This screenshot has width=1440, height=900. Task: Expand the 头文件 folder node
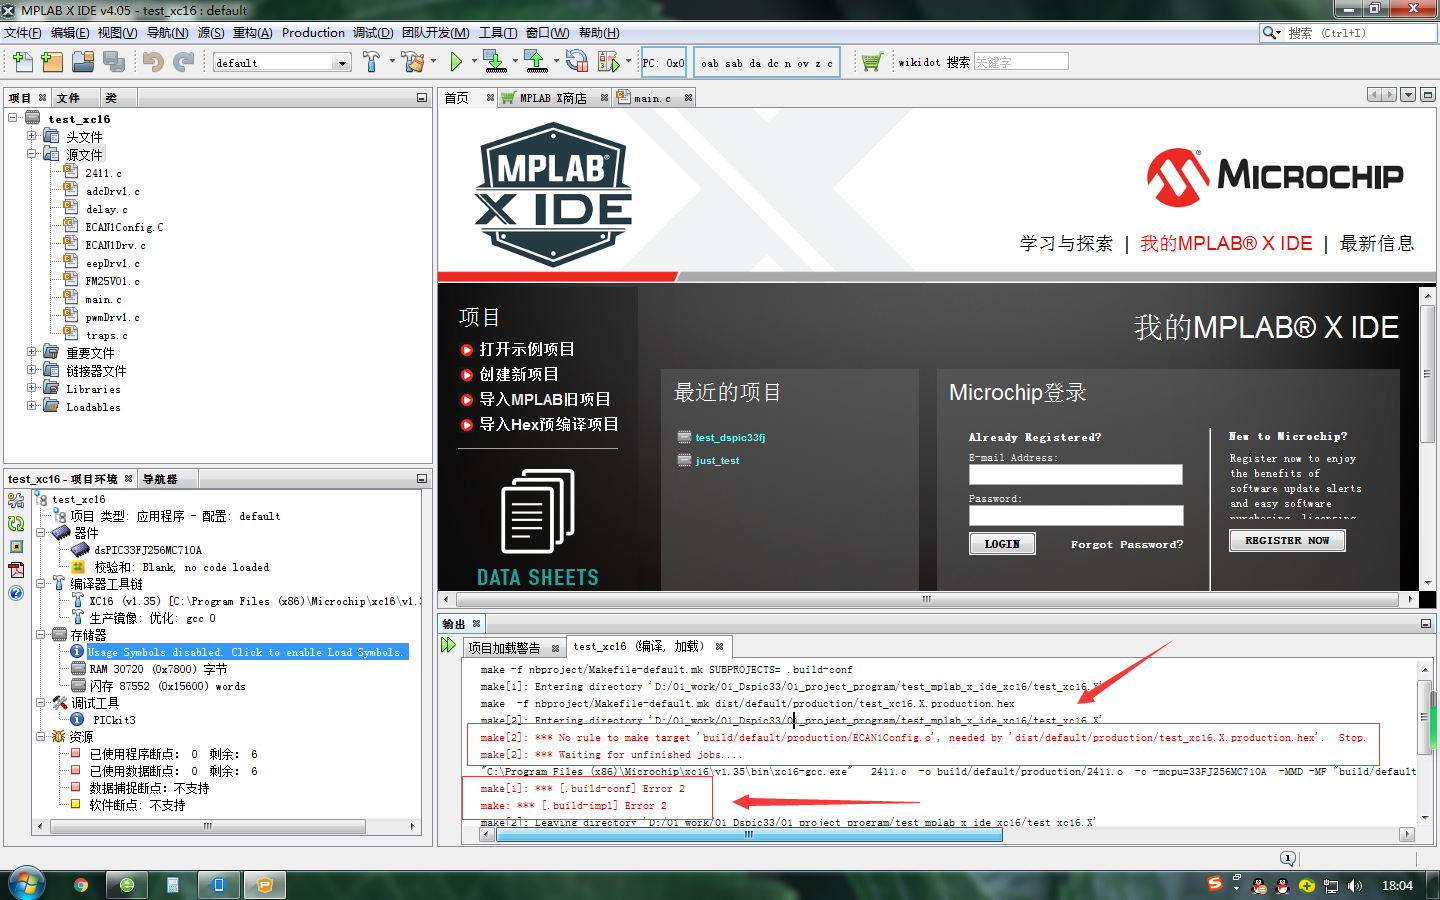click(x=32, y=136)
